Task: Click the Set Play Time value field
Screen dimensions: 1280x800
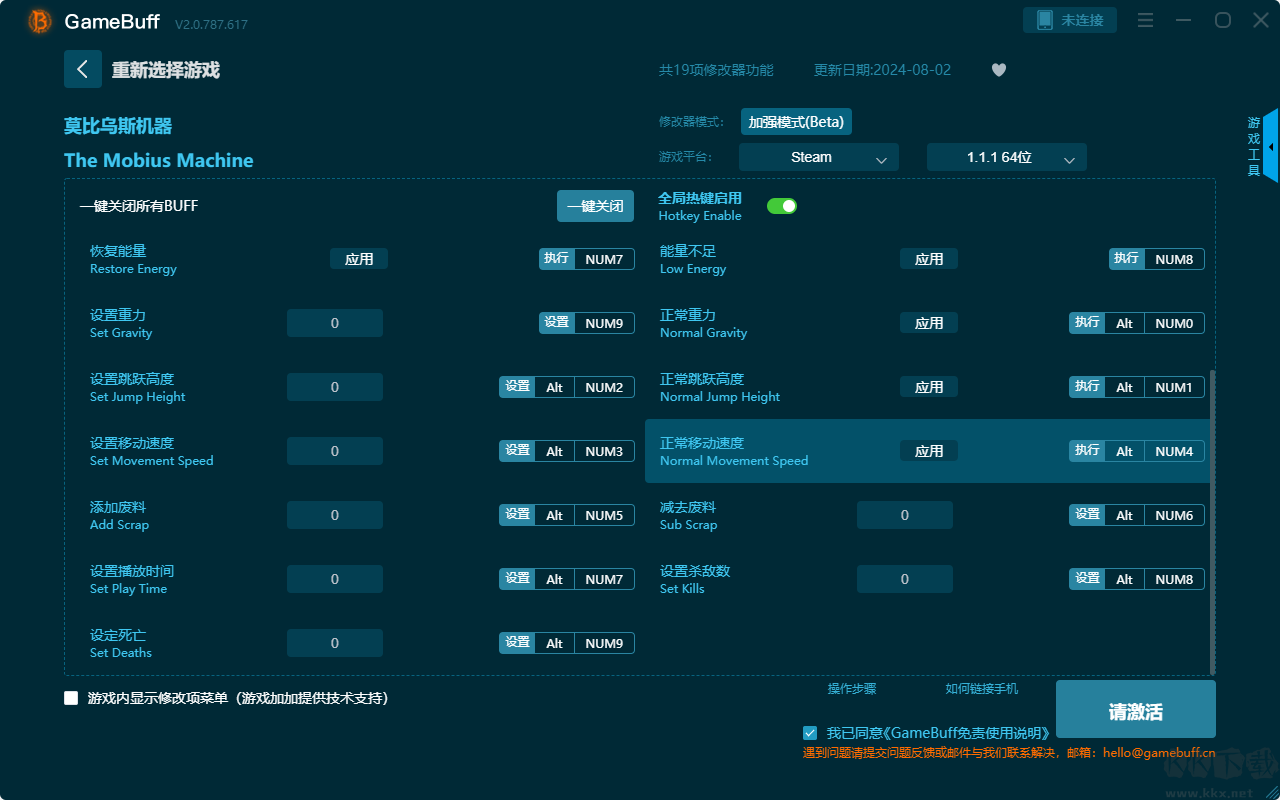Action: click(335, 579)
